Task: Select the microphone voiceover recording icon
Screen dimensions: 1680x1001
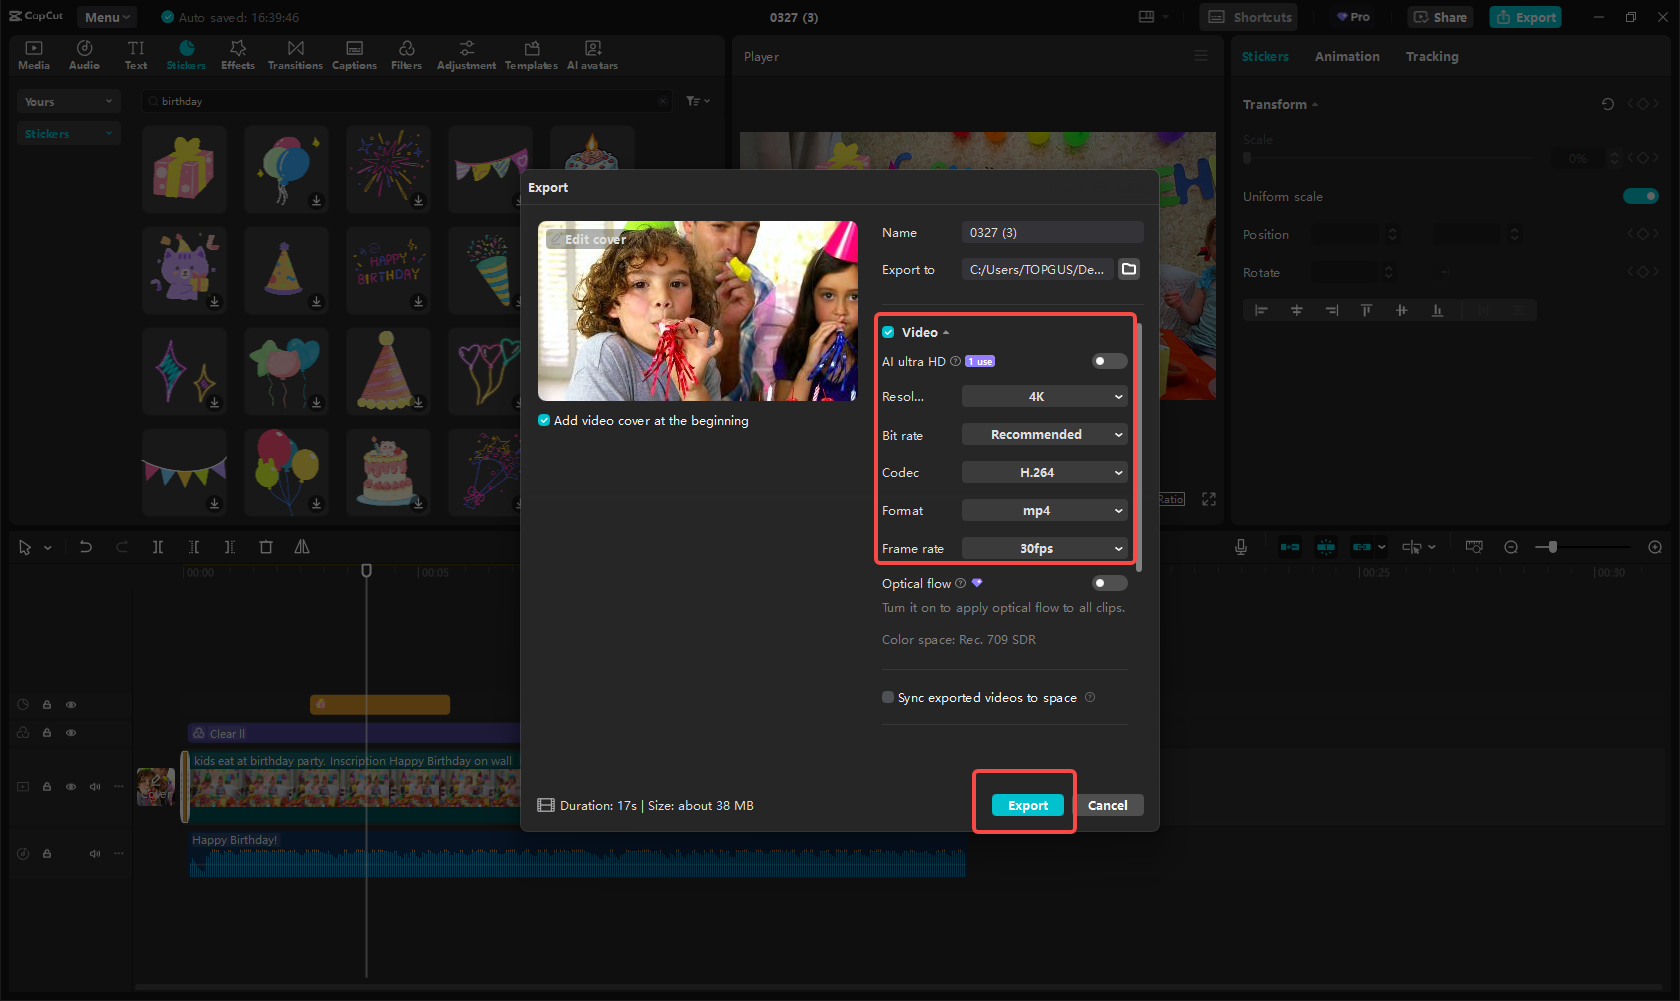Action: 1240,547
